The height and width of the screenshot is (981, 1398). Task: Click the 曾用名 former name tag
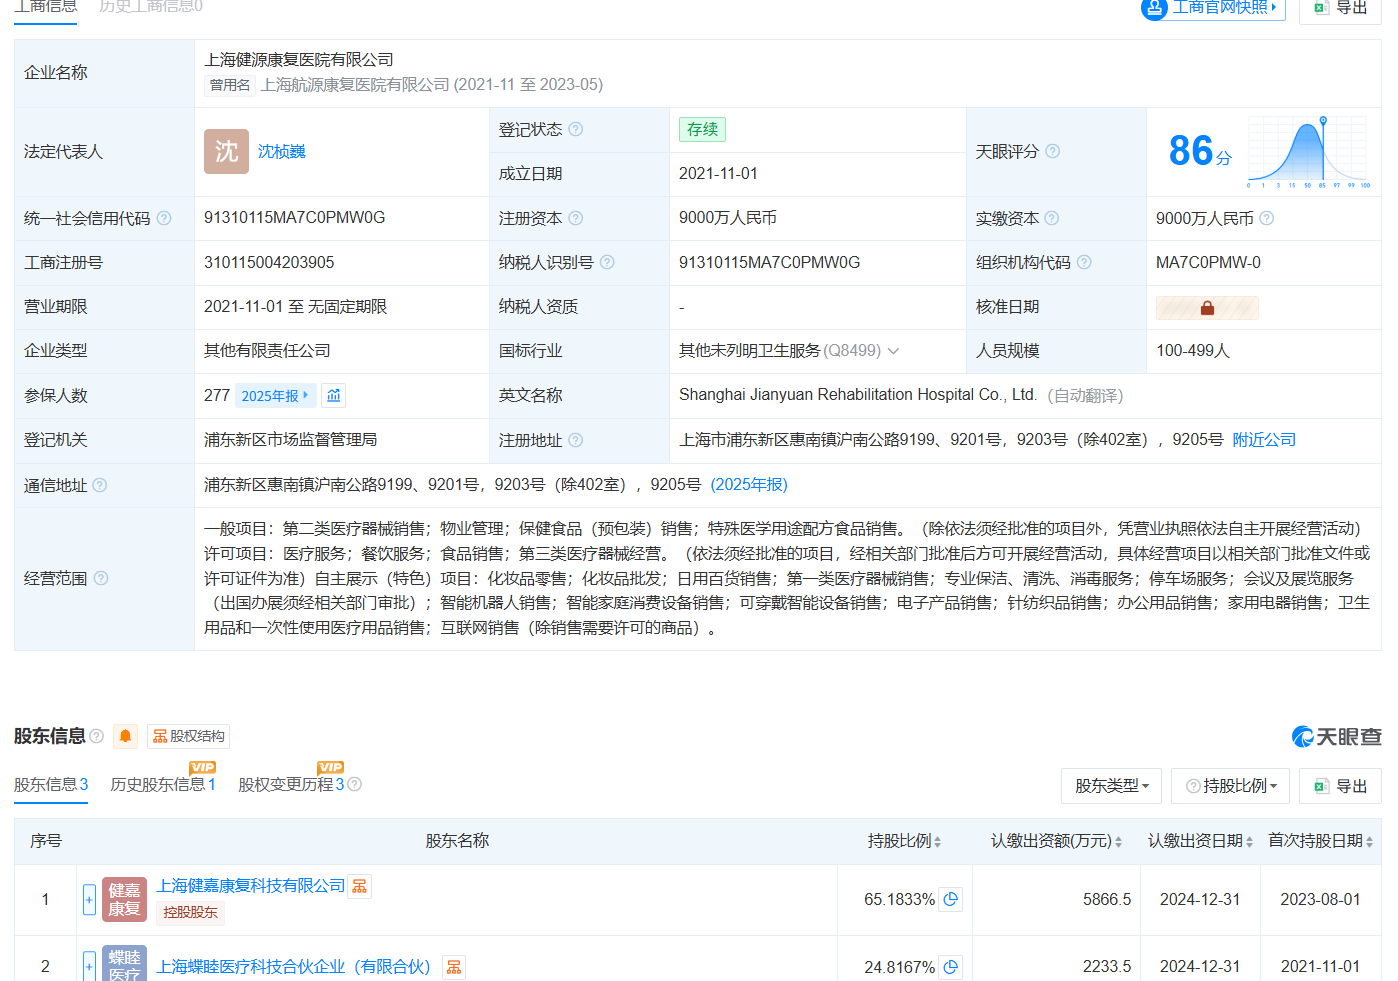[x=230, y=85]
